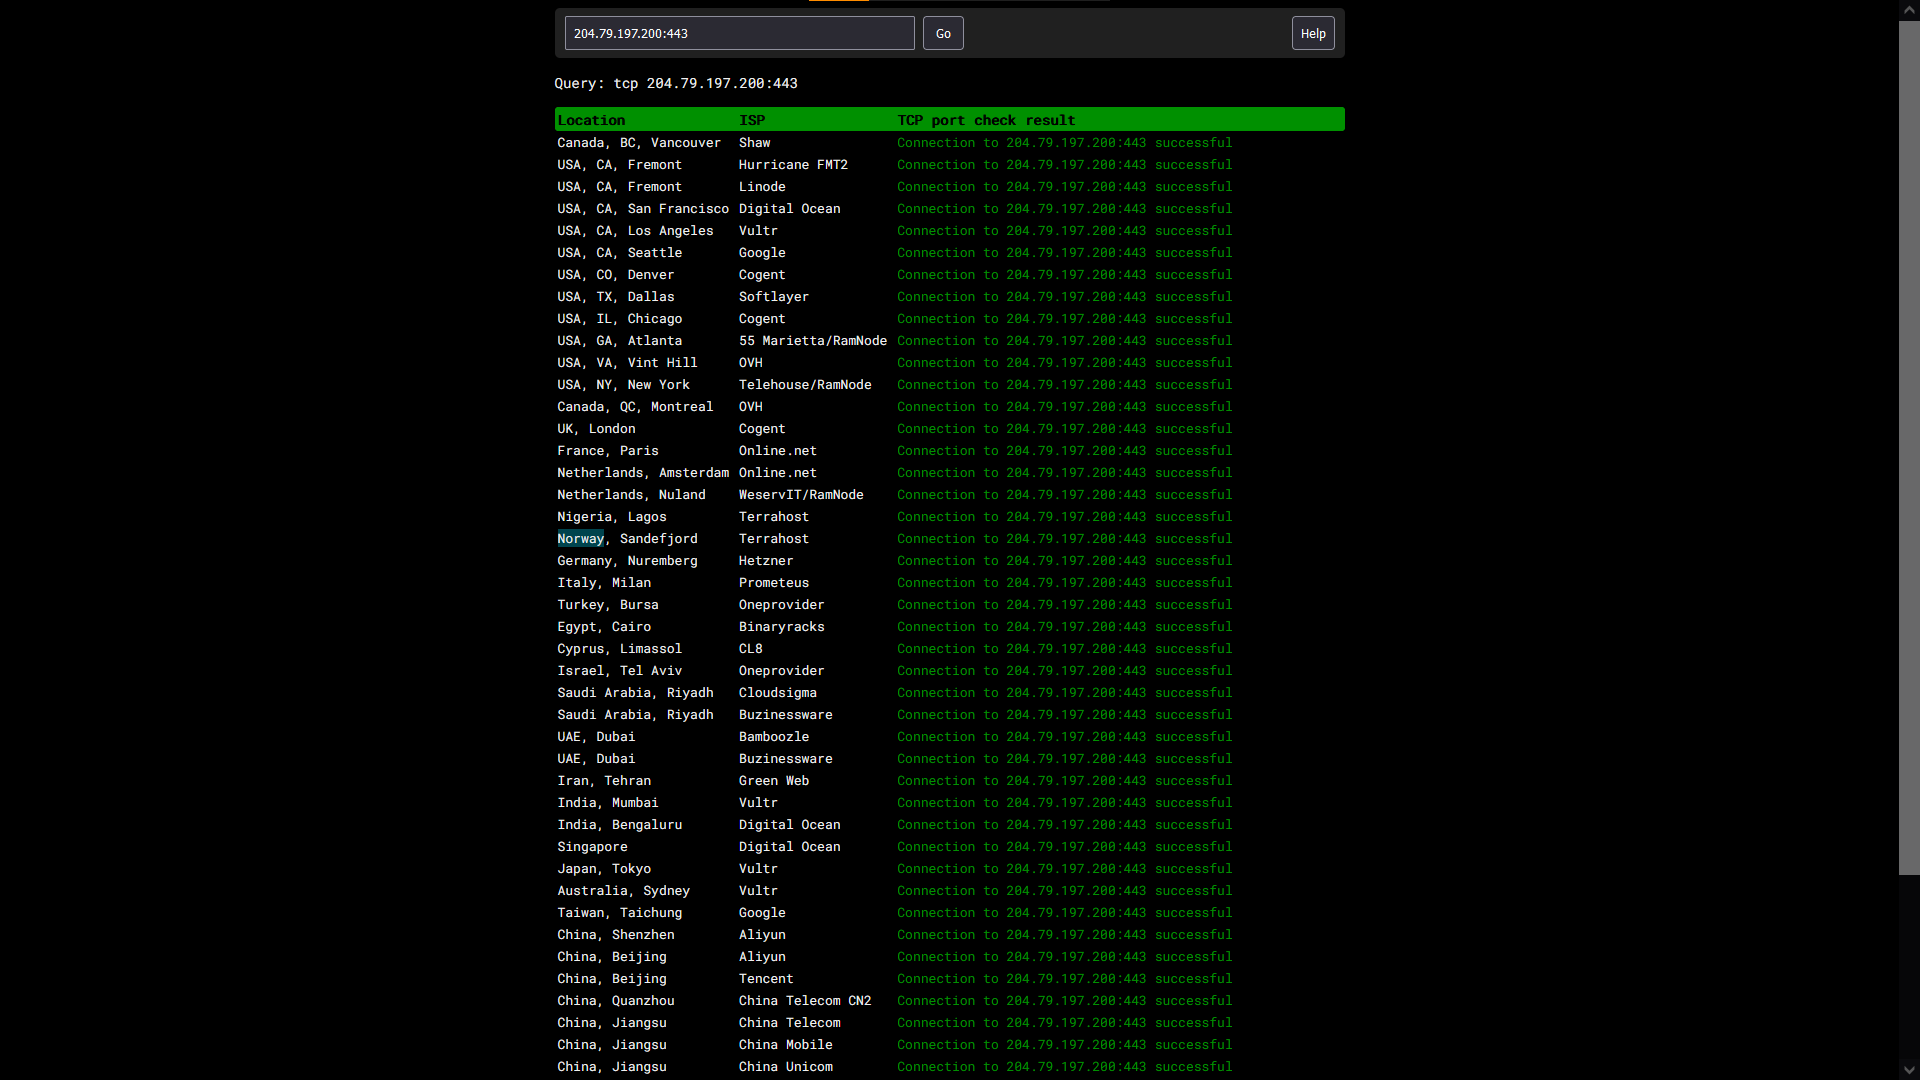Click the result for Japan, Tokyo
The width and height of the screenshot is (1920, 1080).
[1064, 869]
